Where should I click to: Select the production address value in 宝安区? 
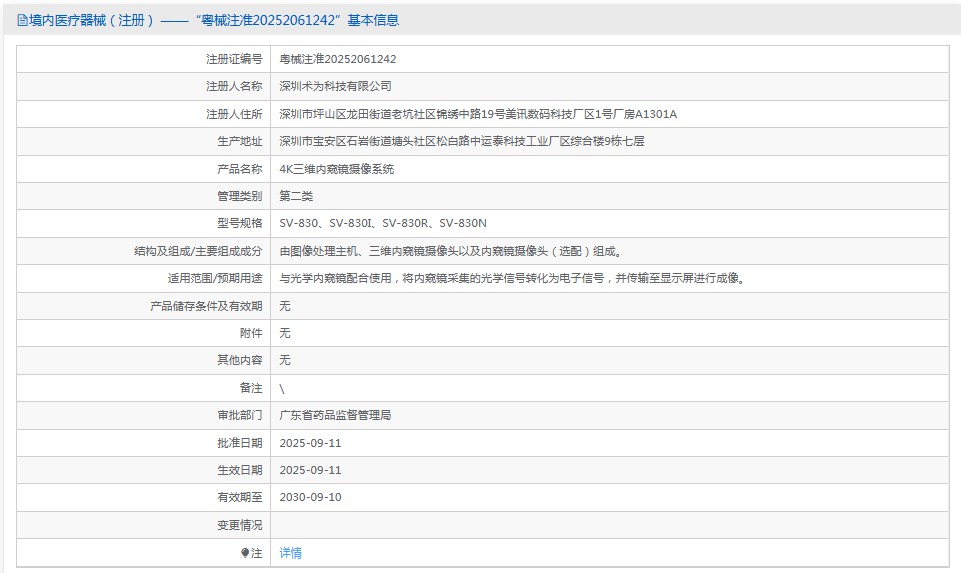coord(461,141)
